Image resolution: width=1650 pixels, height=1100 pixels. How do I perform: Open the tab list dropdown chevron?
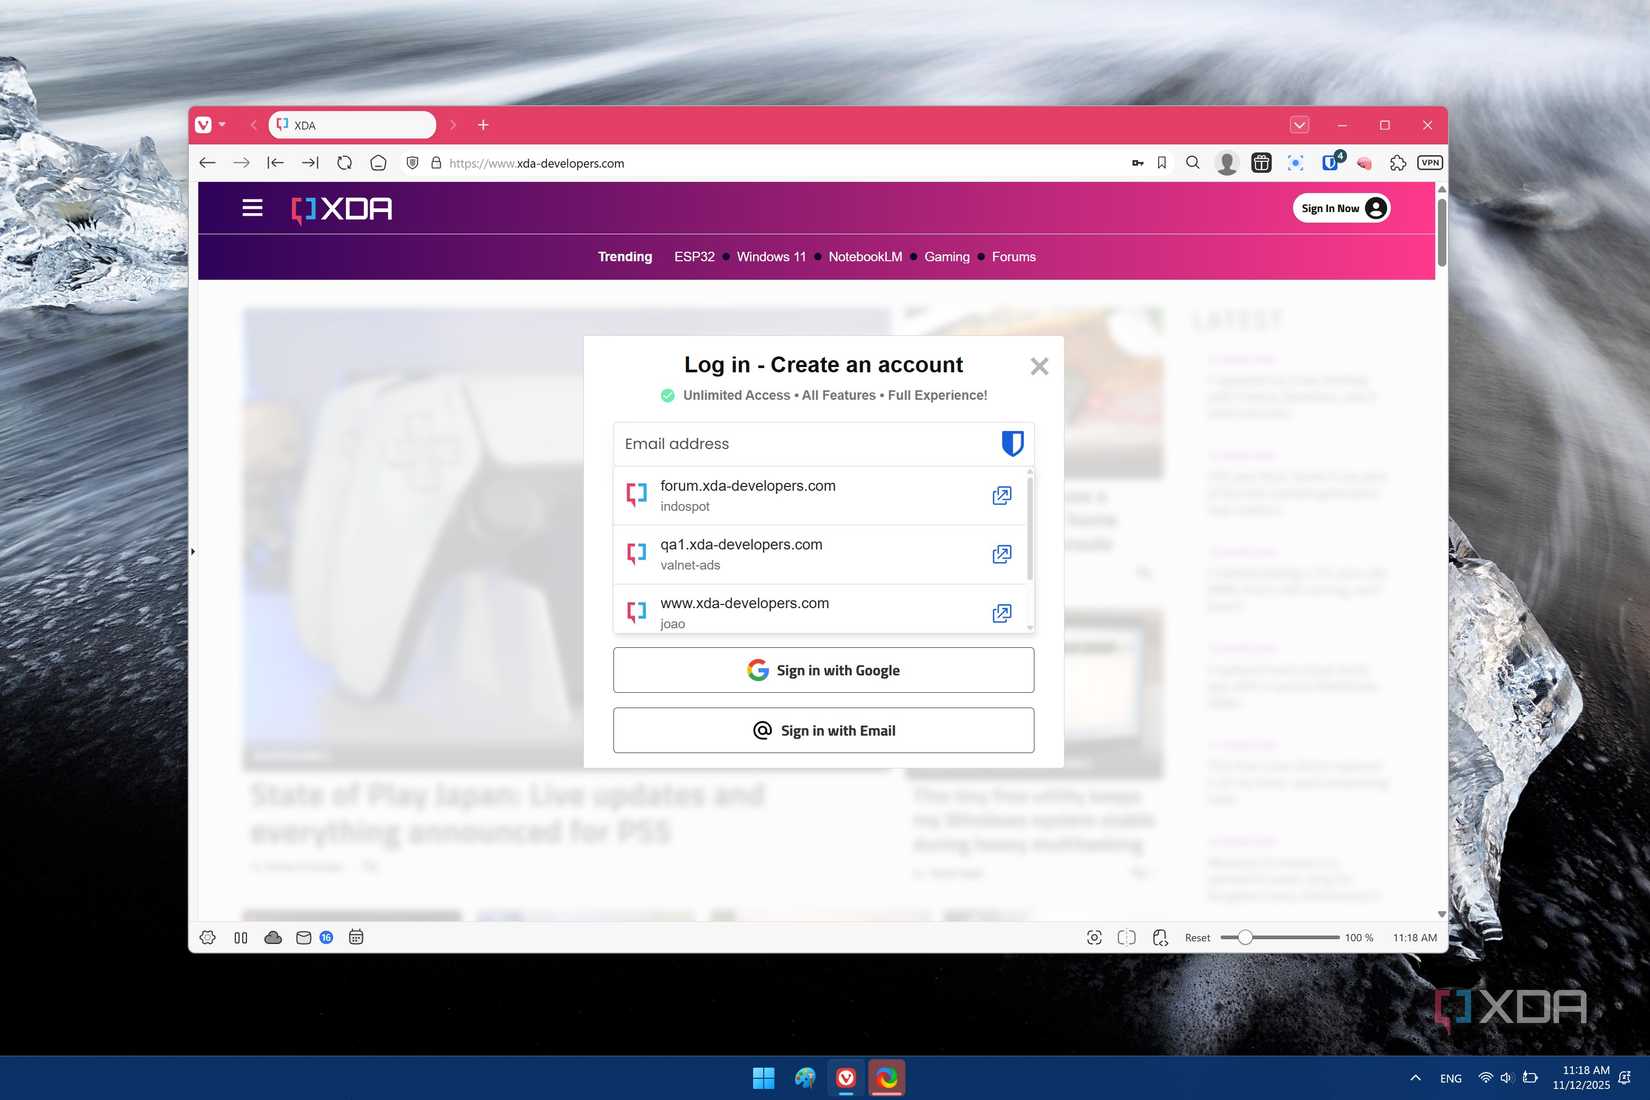pos(1300,124)
